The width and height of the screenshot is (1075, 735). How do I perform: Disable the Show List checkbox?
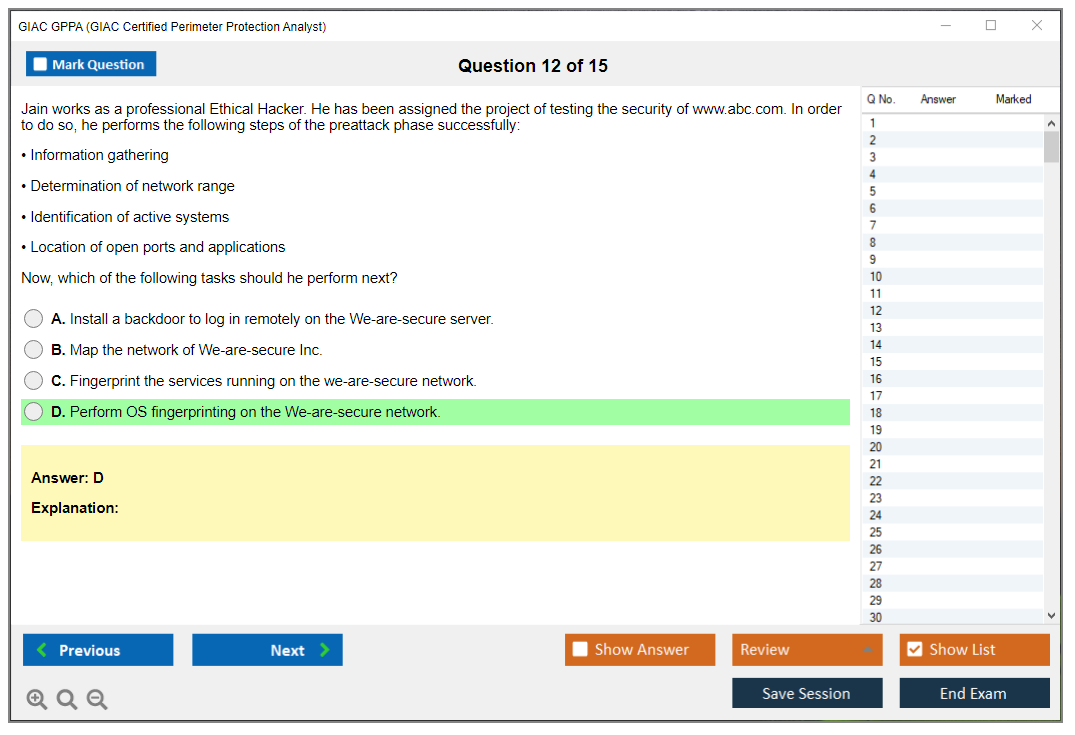(915, 649)
